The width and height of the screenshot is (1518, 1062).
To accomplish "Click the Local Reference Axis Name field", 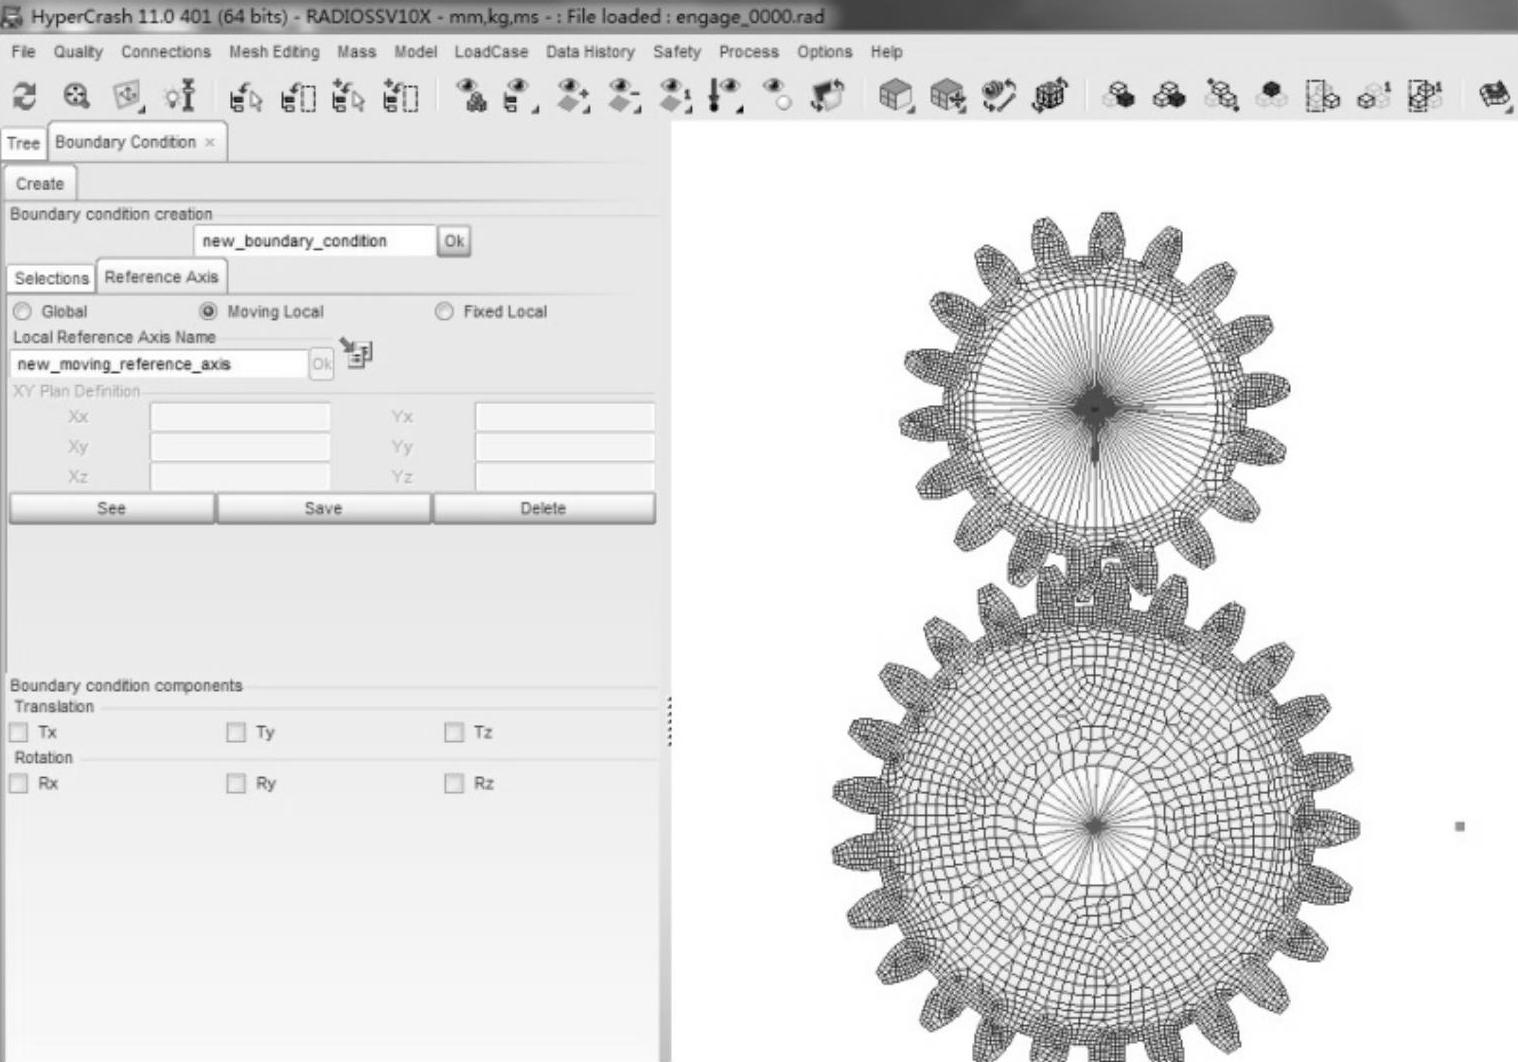I will point(158,364).
